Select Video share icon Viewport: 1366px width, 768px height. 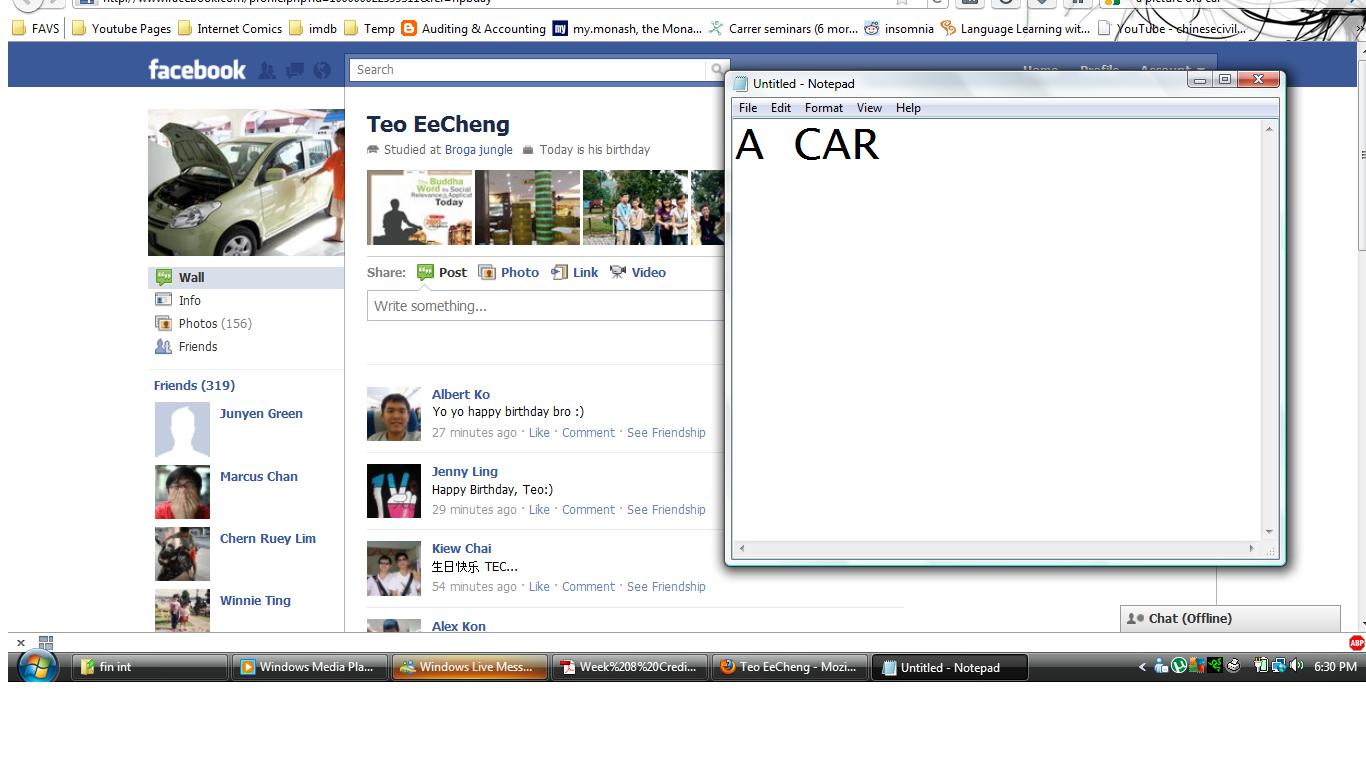pos(618,272)
